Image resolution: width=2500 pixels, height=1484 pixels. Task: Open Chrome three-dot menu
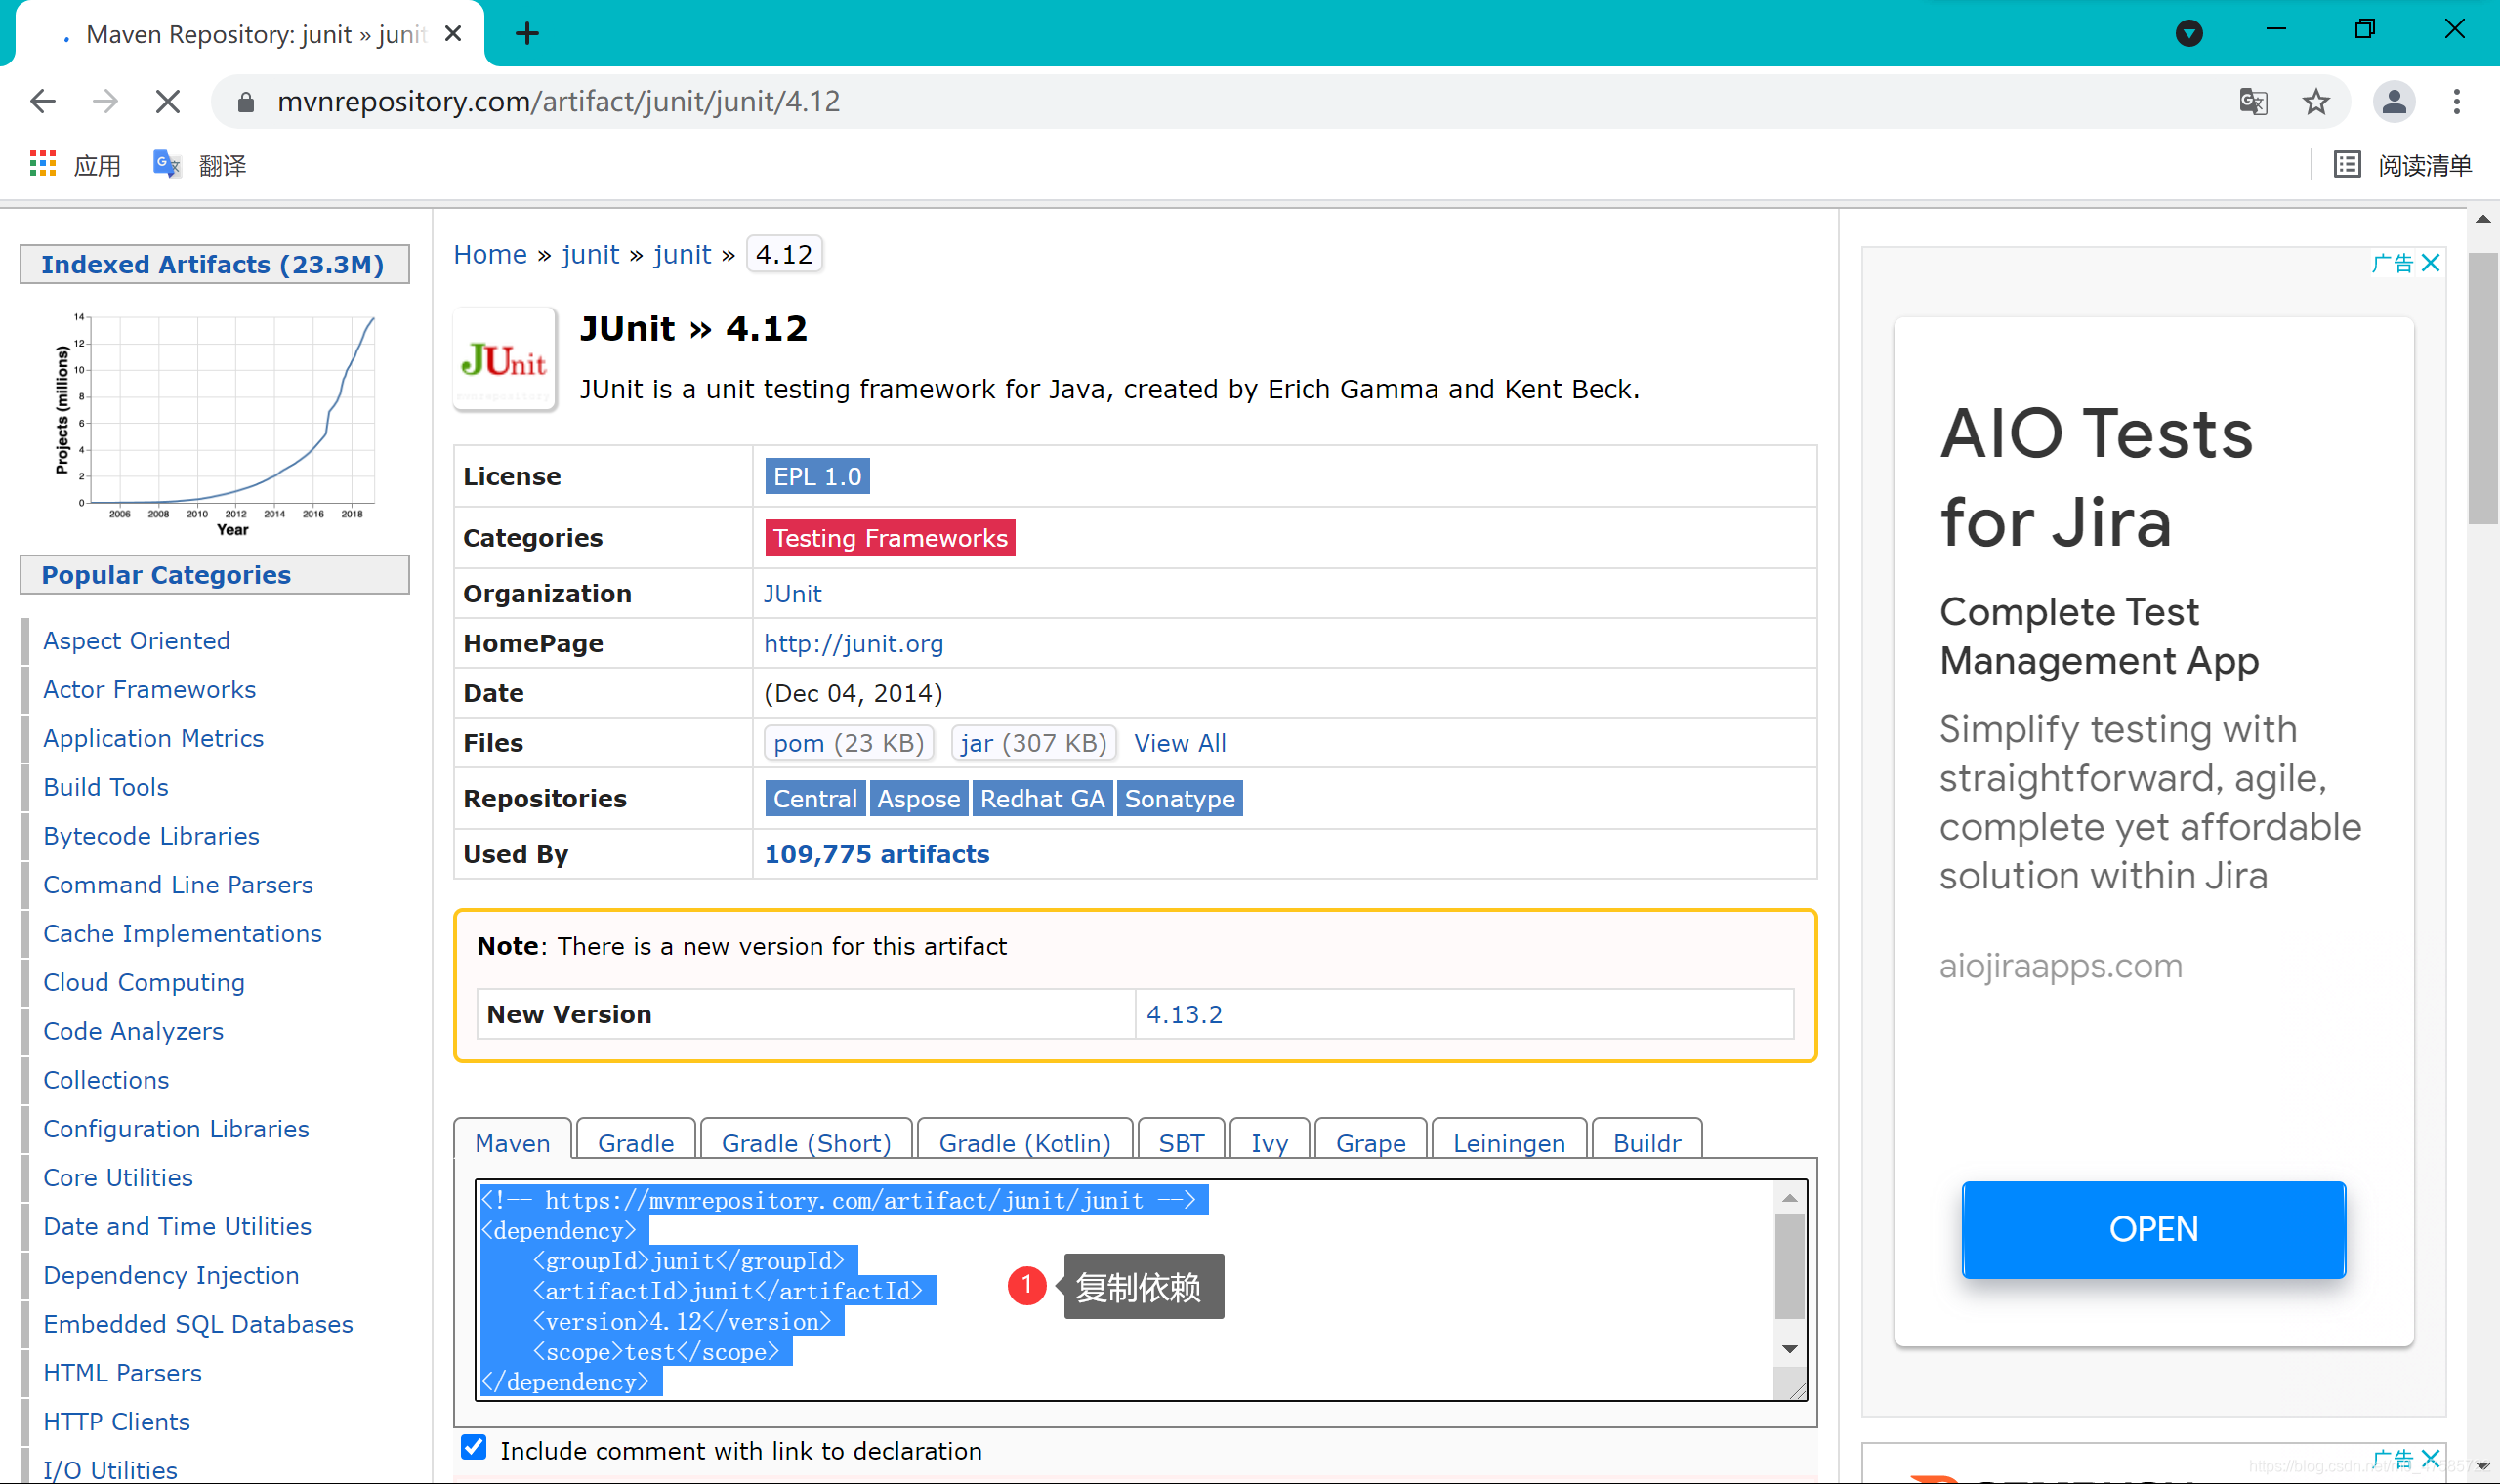tap(2456, 101)
